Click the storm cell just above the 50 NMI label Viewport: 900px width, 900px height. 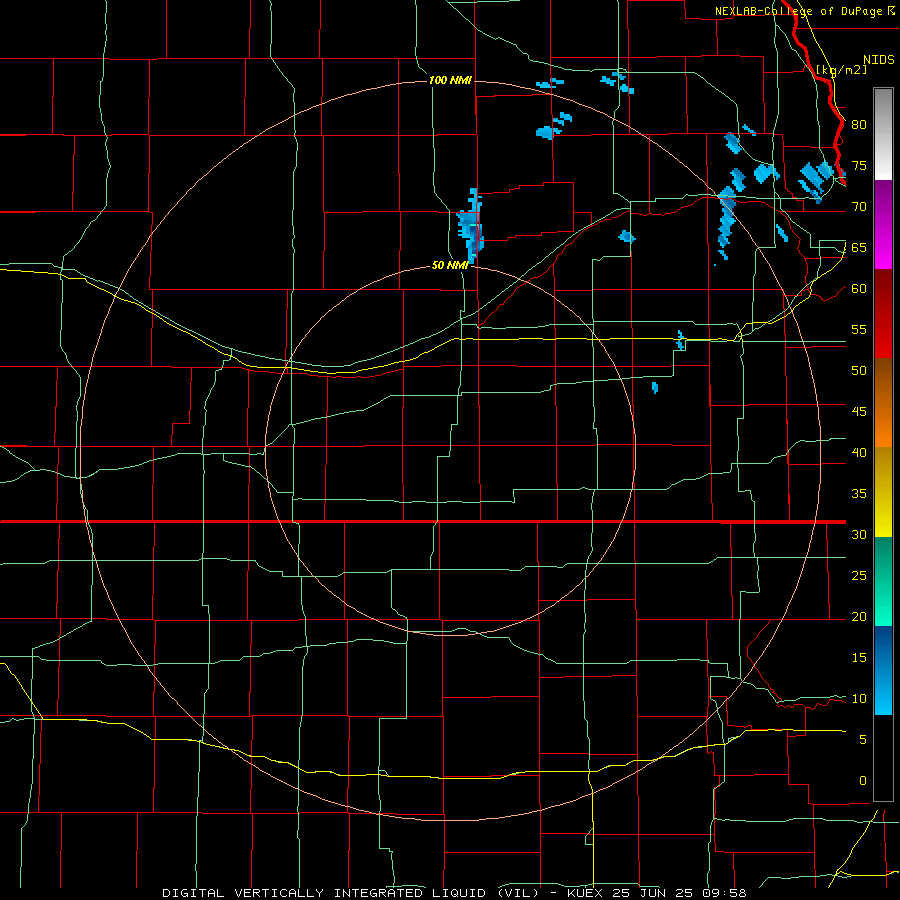pyautogui.click(x=471, y=225)
